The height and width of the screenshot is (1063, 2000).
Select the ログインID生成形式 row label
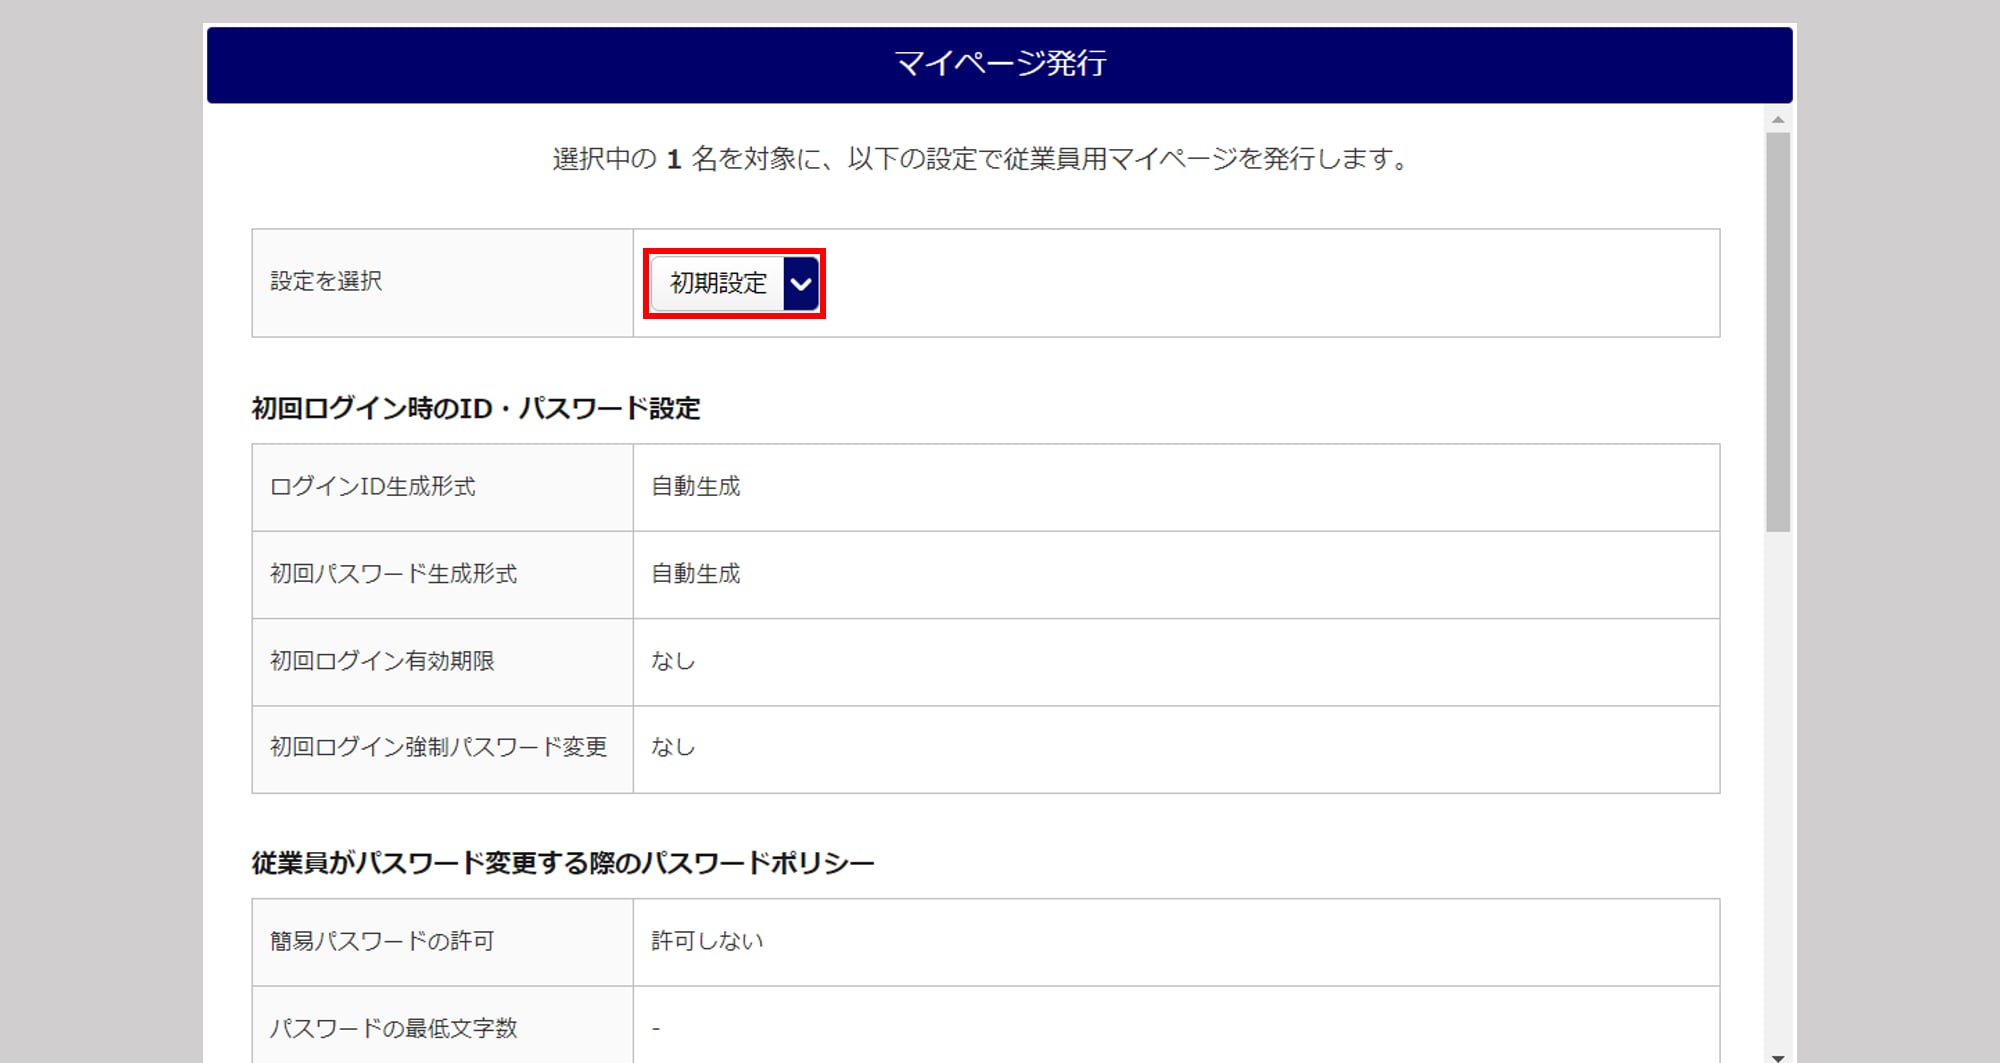coord(373,487)
